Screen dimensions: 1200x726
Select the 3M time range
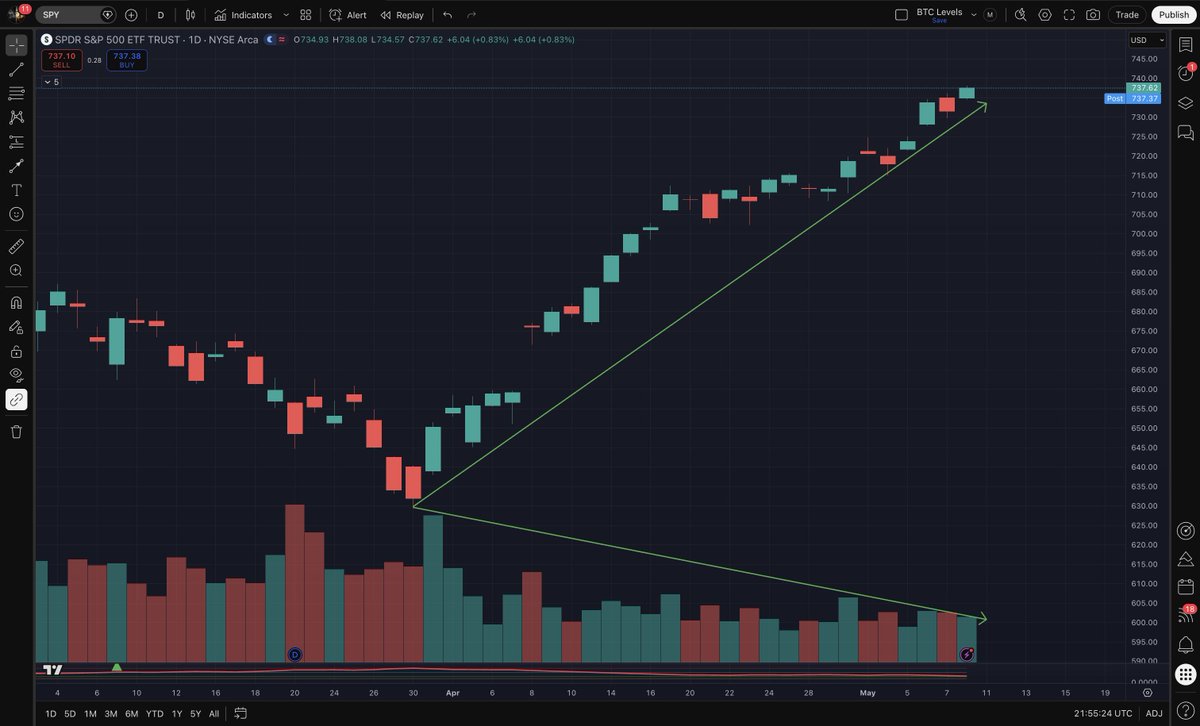111,714
